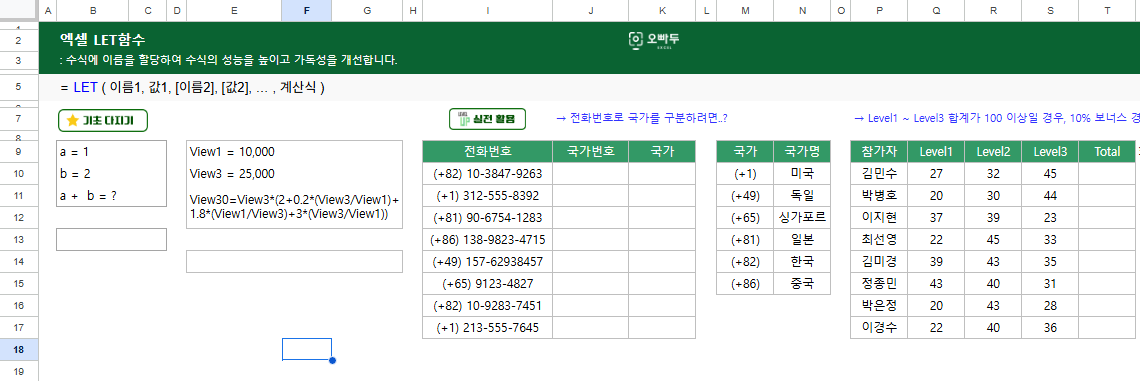1140x381 pixels.
Task: Click the 엑셀 LET함수 title
Action: tap(103, 40)
